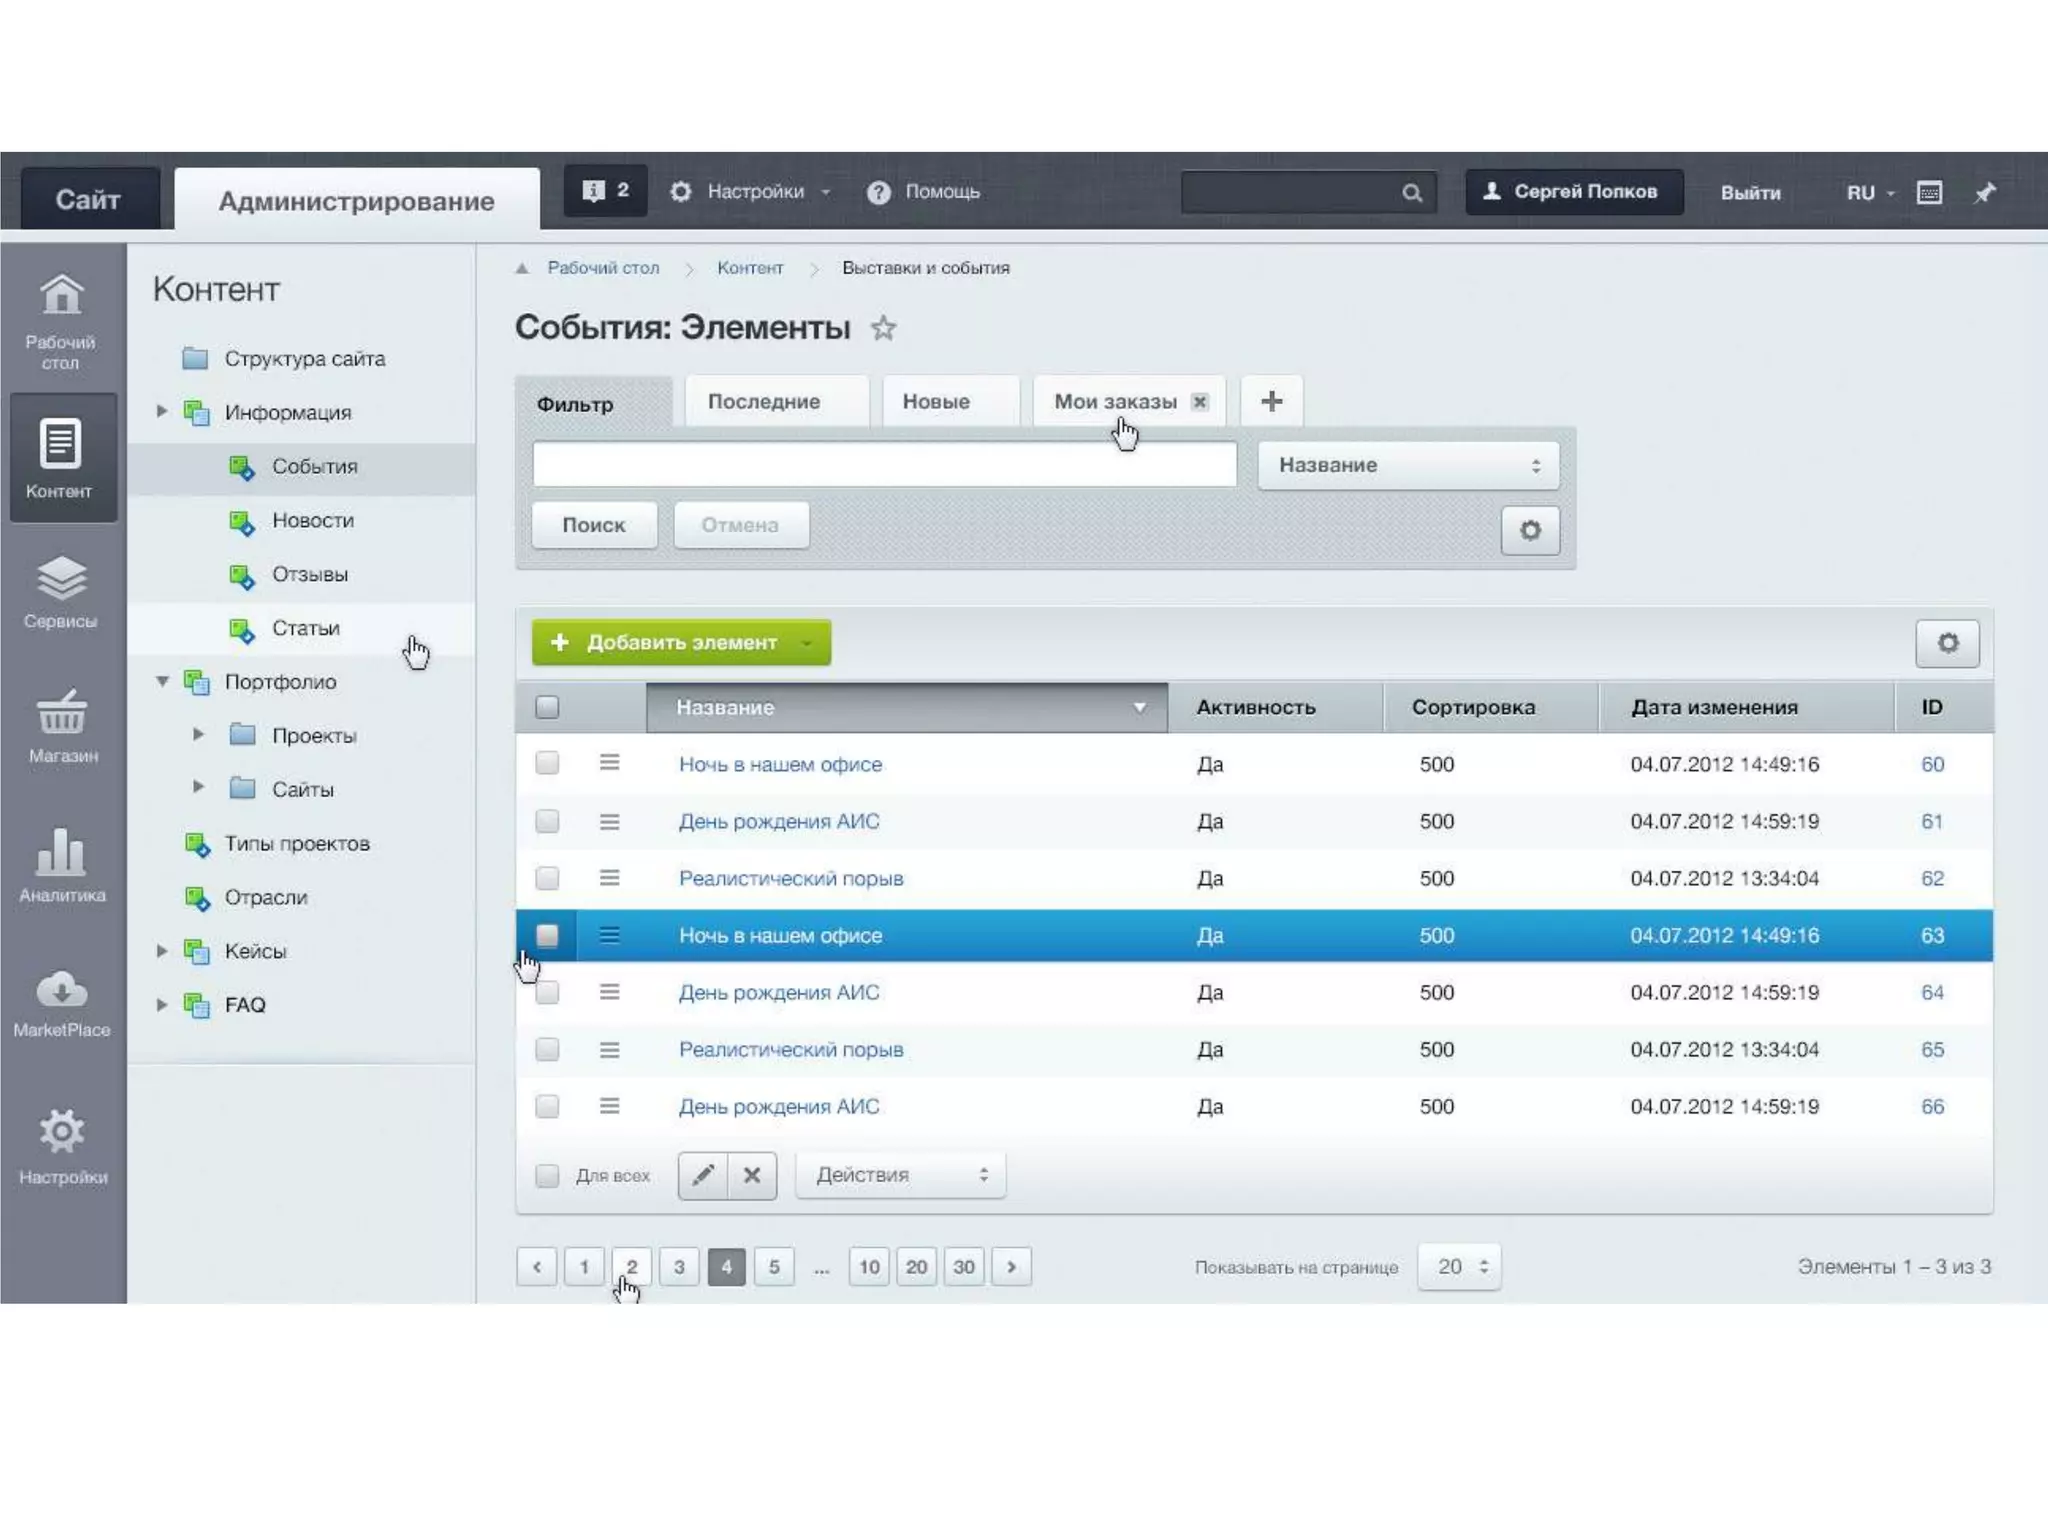The height and width of the screenshot is (1536, 2048).
Task: Open the MarketPlace cloud icon
Action: pos(61,990)
